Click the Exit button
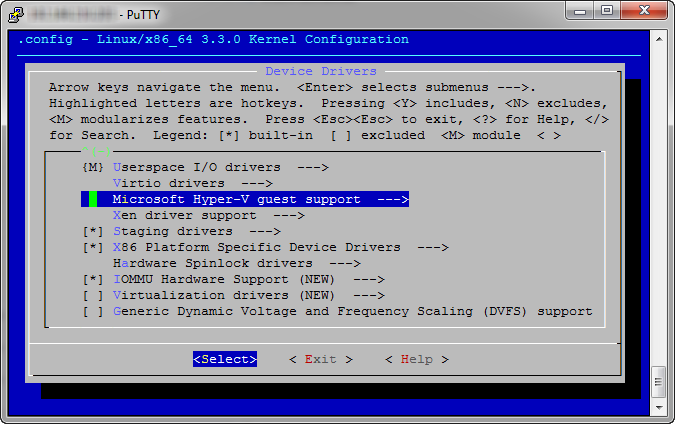 [x=321, y=359]
